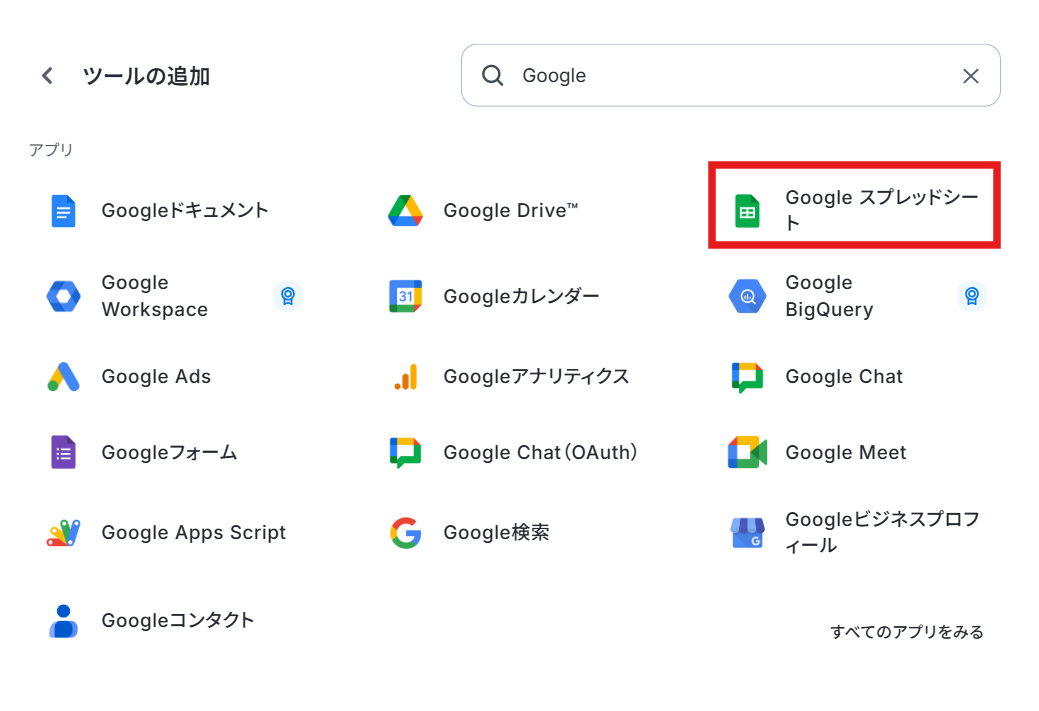Pick the Google Chat (OAuth) bubble icon
The image size is (1039, 711).
[x=406, y=453]
